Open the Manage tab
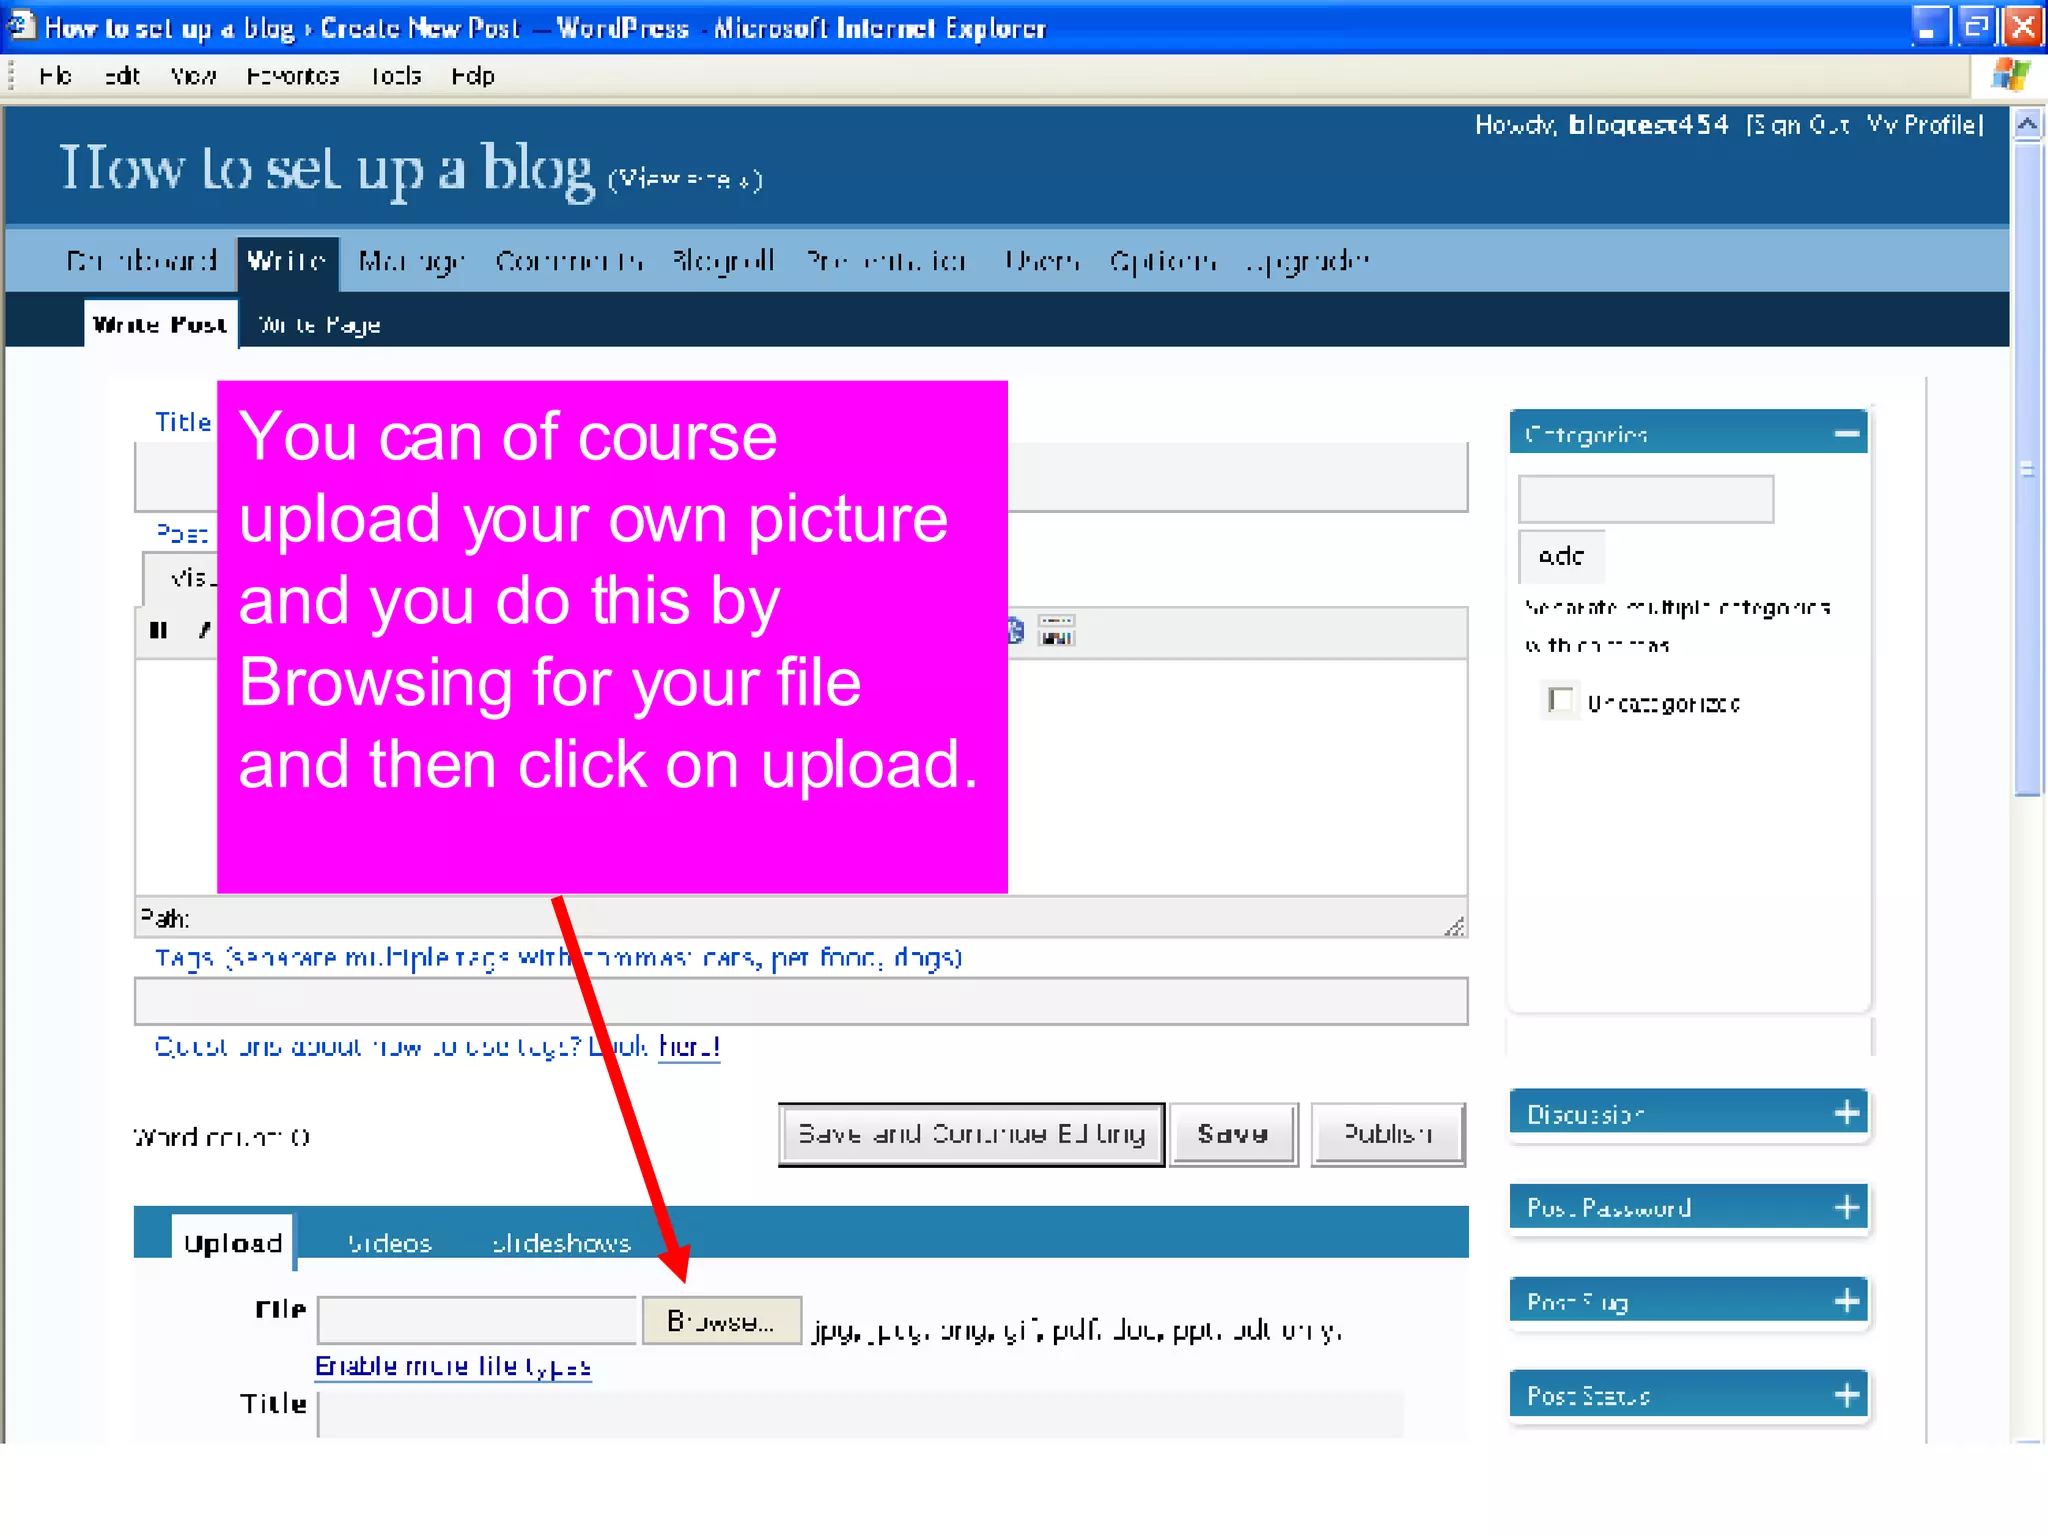 pos(411,261)
